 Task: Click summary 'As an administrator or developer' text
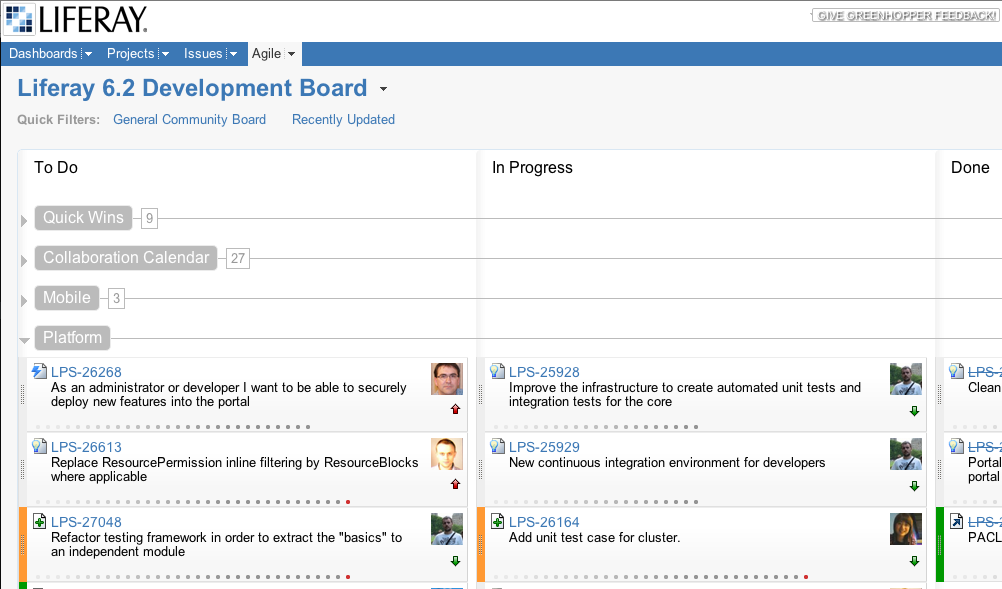tap(229, 394)
